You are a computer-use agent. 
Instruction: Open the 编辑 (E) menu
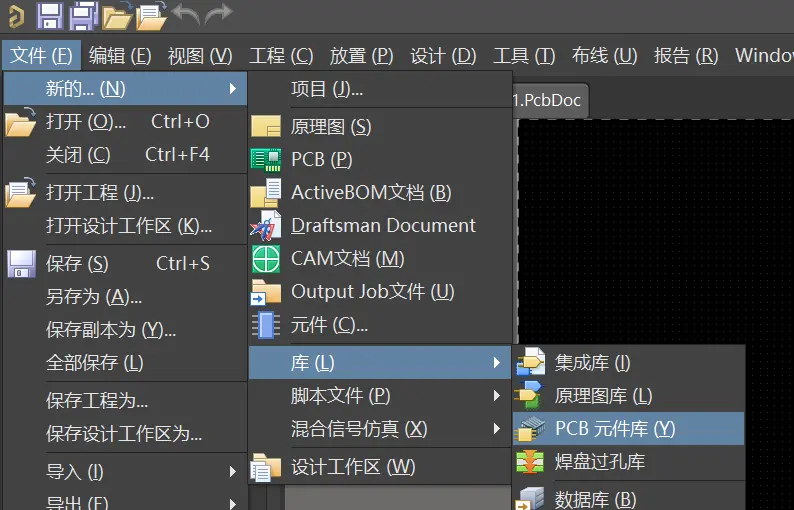tap(120, 55)
